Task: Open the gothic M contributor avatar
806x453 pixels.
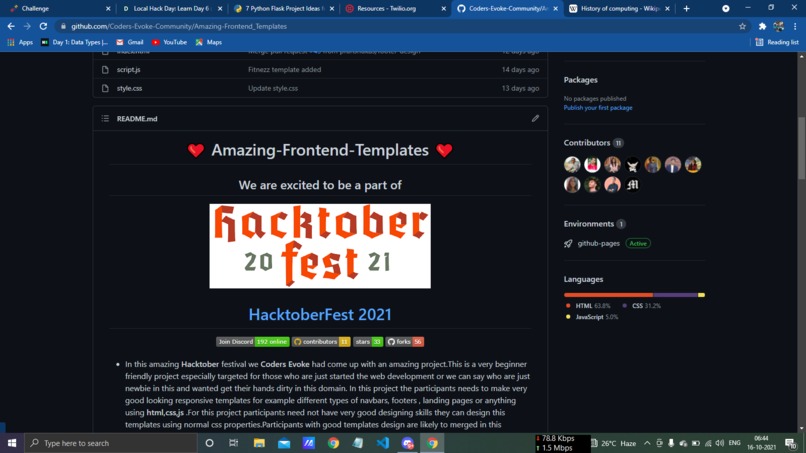Action: click(632, 185)
